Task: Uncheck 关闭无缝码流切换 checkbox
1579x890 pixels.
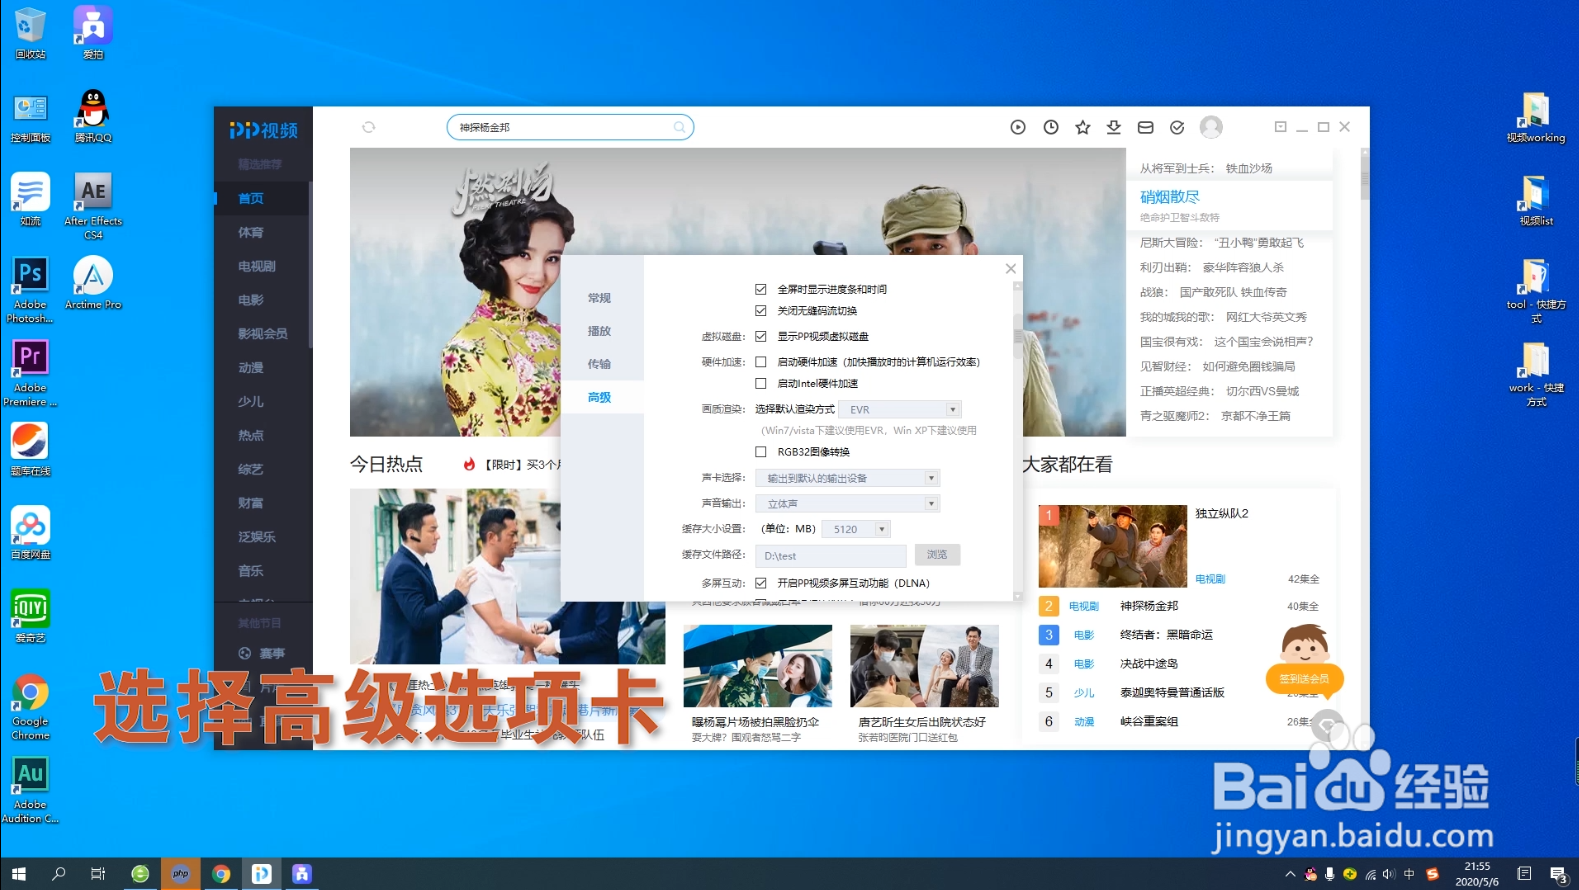Action: pyautogui.click(x=761, y=310)
